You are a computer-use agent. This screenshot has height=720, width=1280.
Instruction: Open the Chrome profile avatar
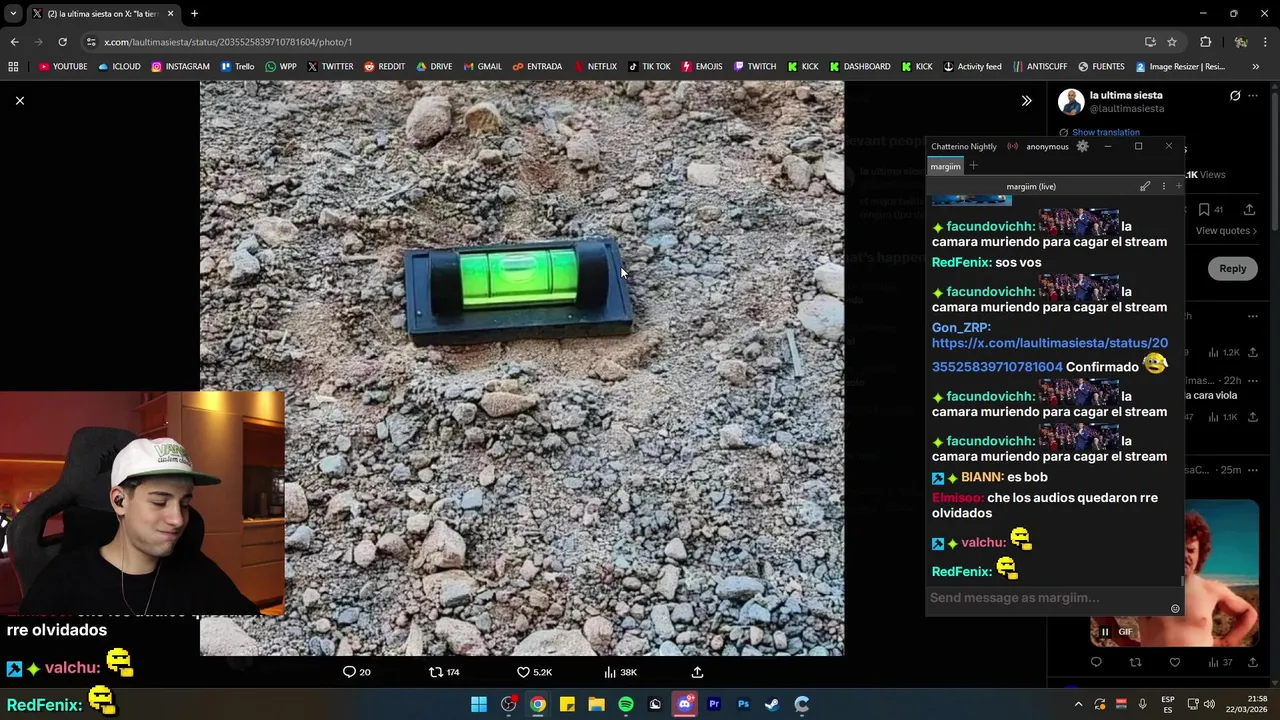click(x=1240, y=42)
